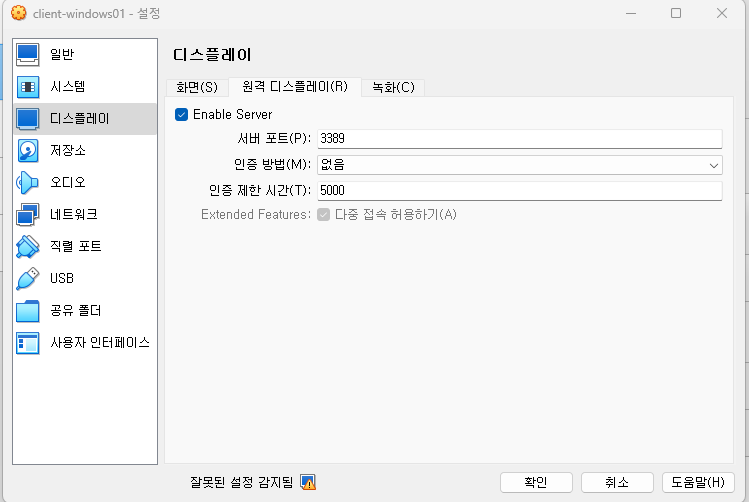Click the Enable Server label text
749x502 pixels.
pyautogui.click(x=233, y=115)
